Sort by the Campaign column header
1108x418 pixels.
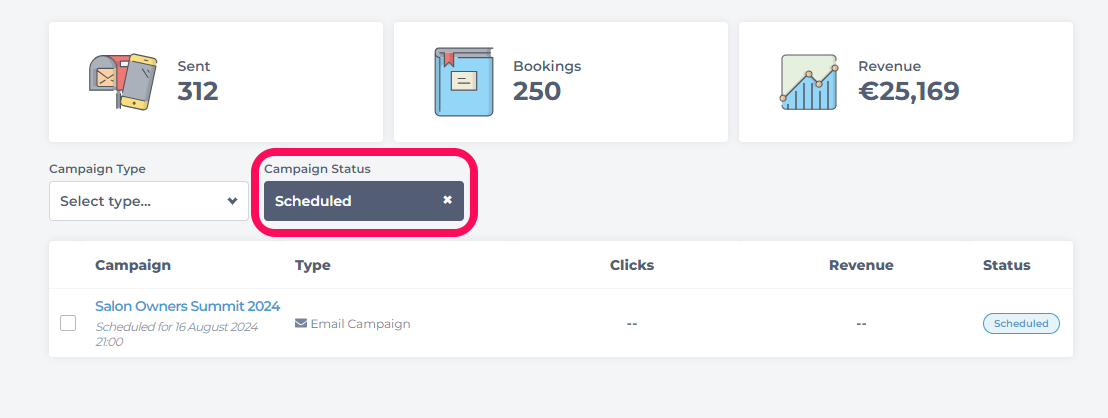tap(133, 265)
